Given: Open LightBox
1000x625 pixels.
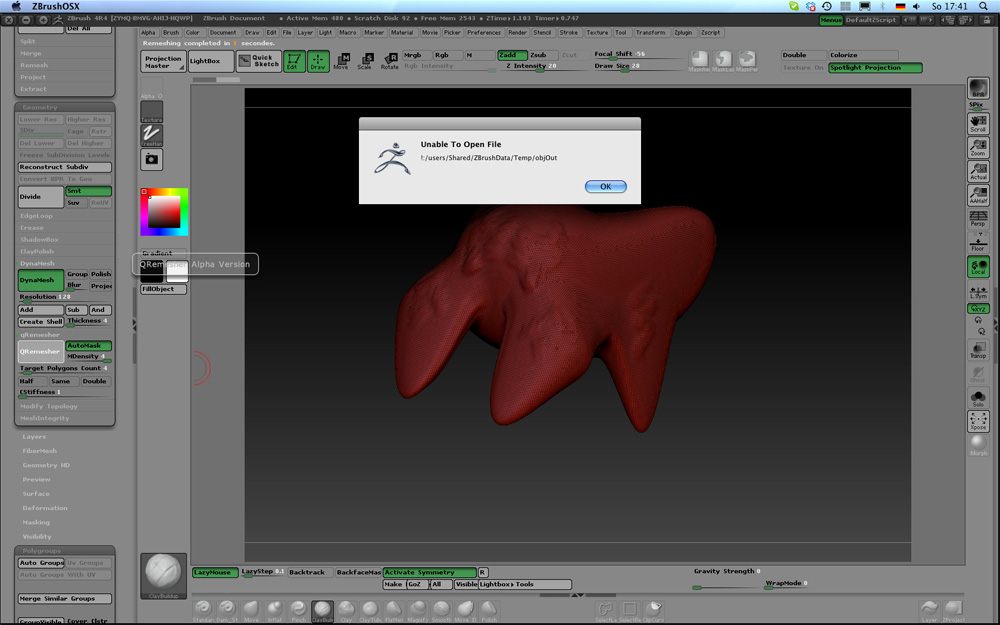Looking at the screenshot, I should click(x=211, y=61).
